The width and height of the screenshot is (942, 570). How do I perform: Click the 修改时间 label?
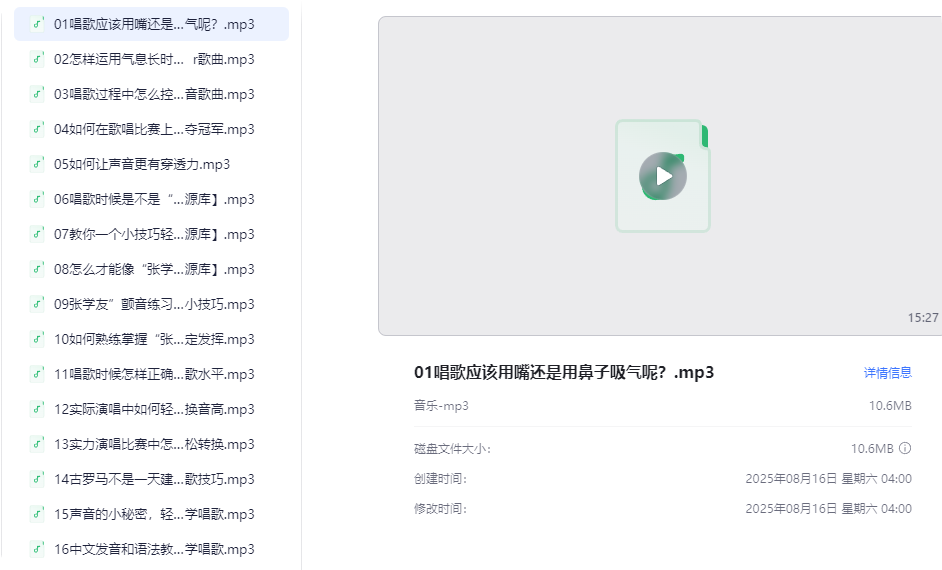coord(440,509)
